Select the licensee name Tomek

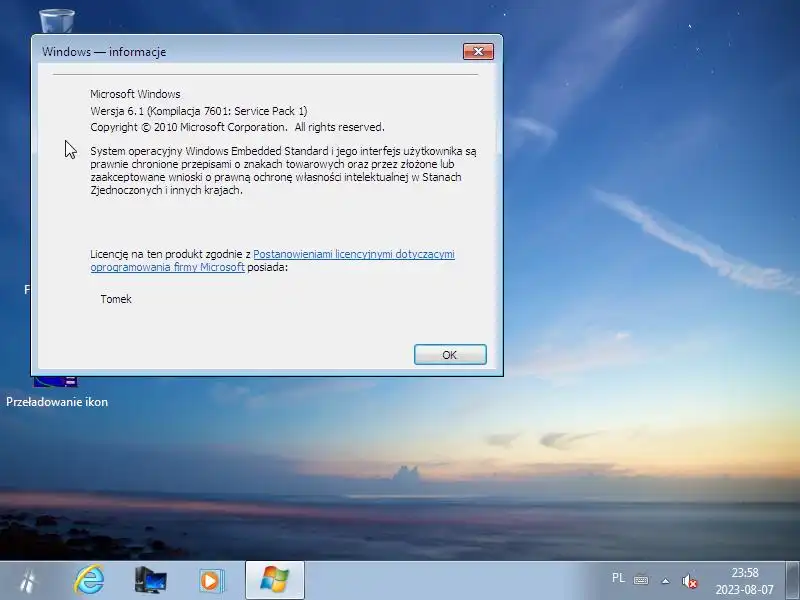coord(116,299)
